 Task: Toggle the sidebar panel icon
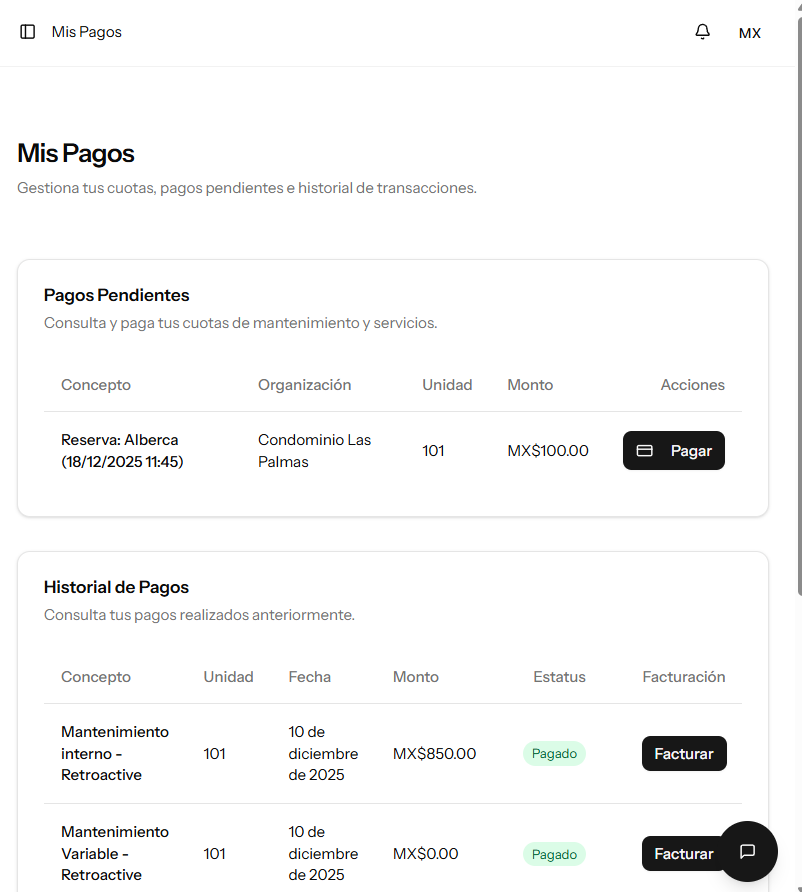click(28, 32)
